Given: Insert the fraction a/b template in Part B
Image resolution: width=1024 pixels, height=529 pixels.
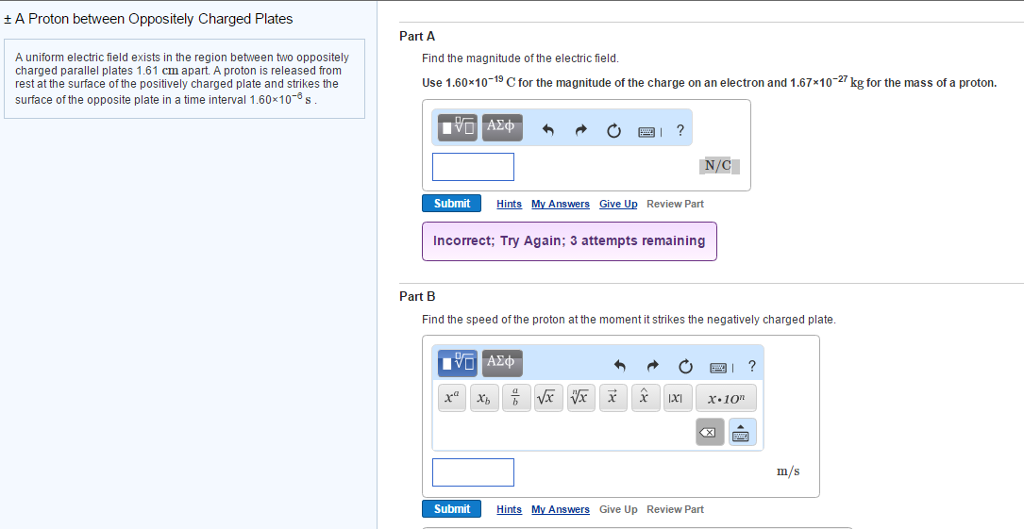Looking at the screenshot, I should coord(515,398).
